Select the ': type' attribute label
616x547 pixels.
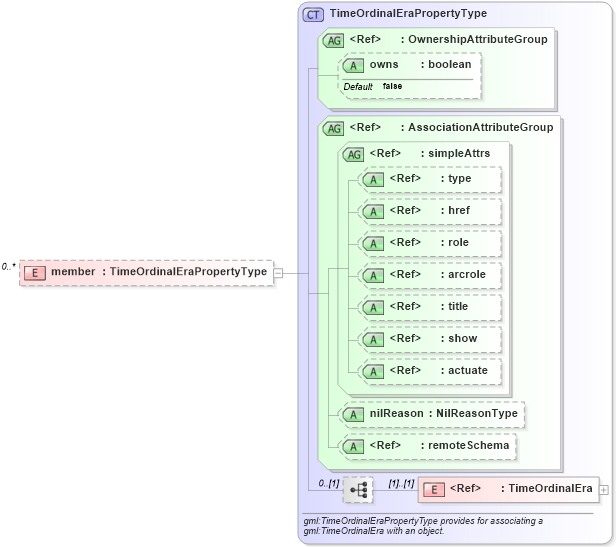click(456, 178)
